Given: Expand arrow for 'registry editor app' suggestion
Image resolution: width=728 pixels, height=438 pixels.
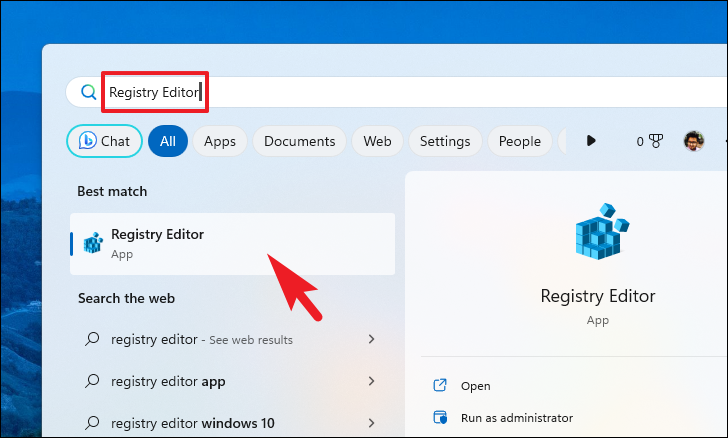Looking at the screenshot, I should click(x=371, y=381).
